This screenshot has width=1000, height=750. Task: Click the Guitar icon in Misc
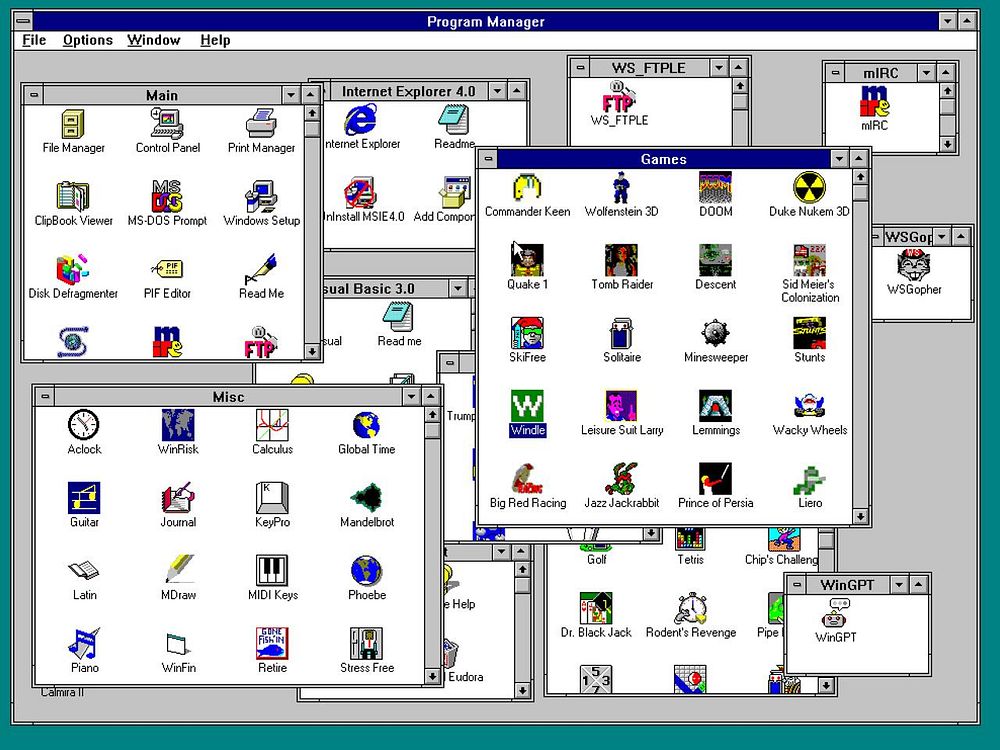(84, 497)
